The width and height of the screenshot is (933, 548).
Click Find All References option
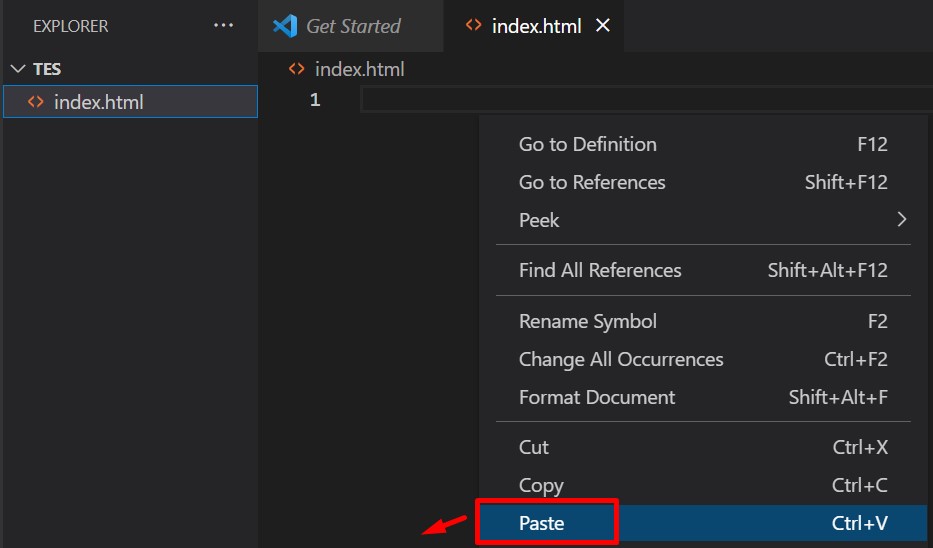pyautogui.click(x=600, y=270)
